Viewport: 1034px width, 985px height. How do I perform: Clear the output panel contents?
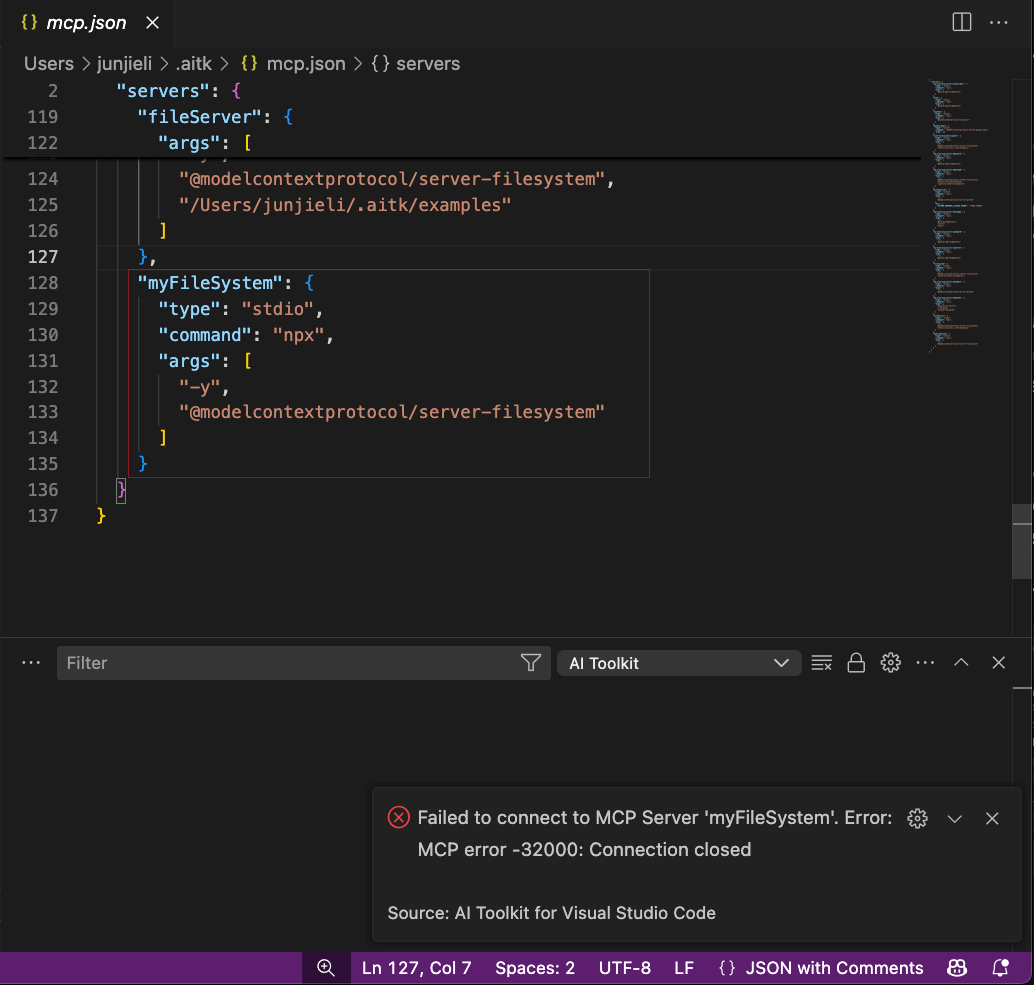(x=822, y=662)
